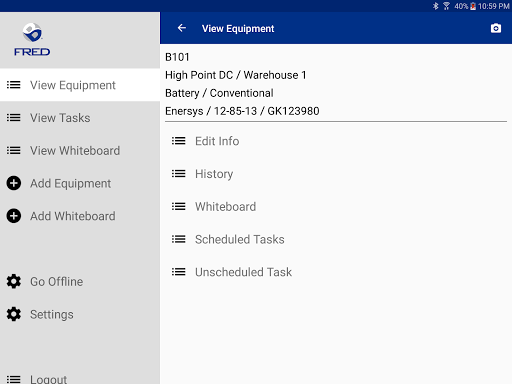Click the View Equipment header title
The image size is (512, 384).
[238, 29]
